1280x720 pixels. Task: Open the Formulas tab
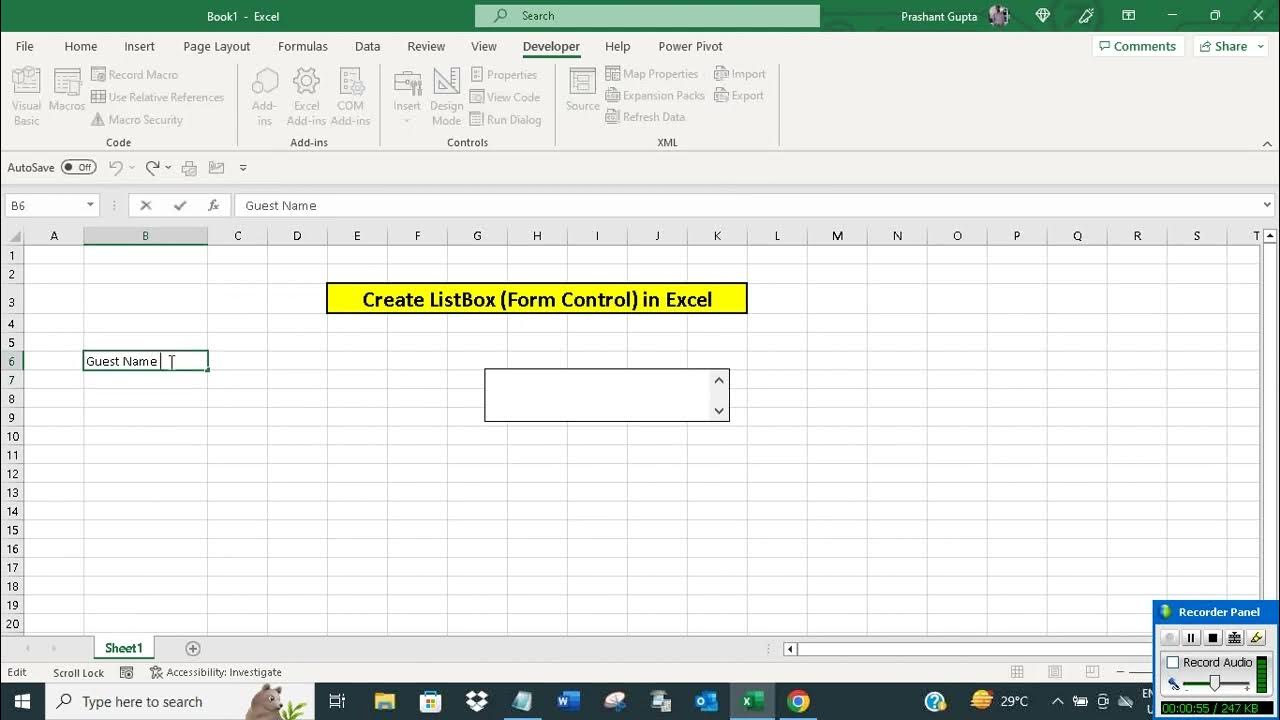click(303, 47)
